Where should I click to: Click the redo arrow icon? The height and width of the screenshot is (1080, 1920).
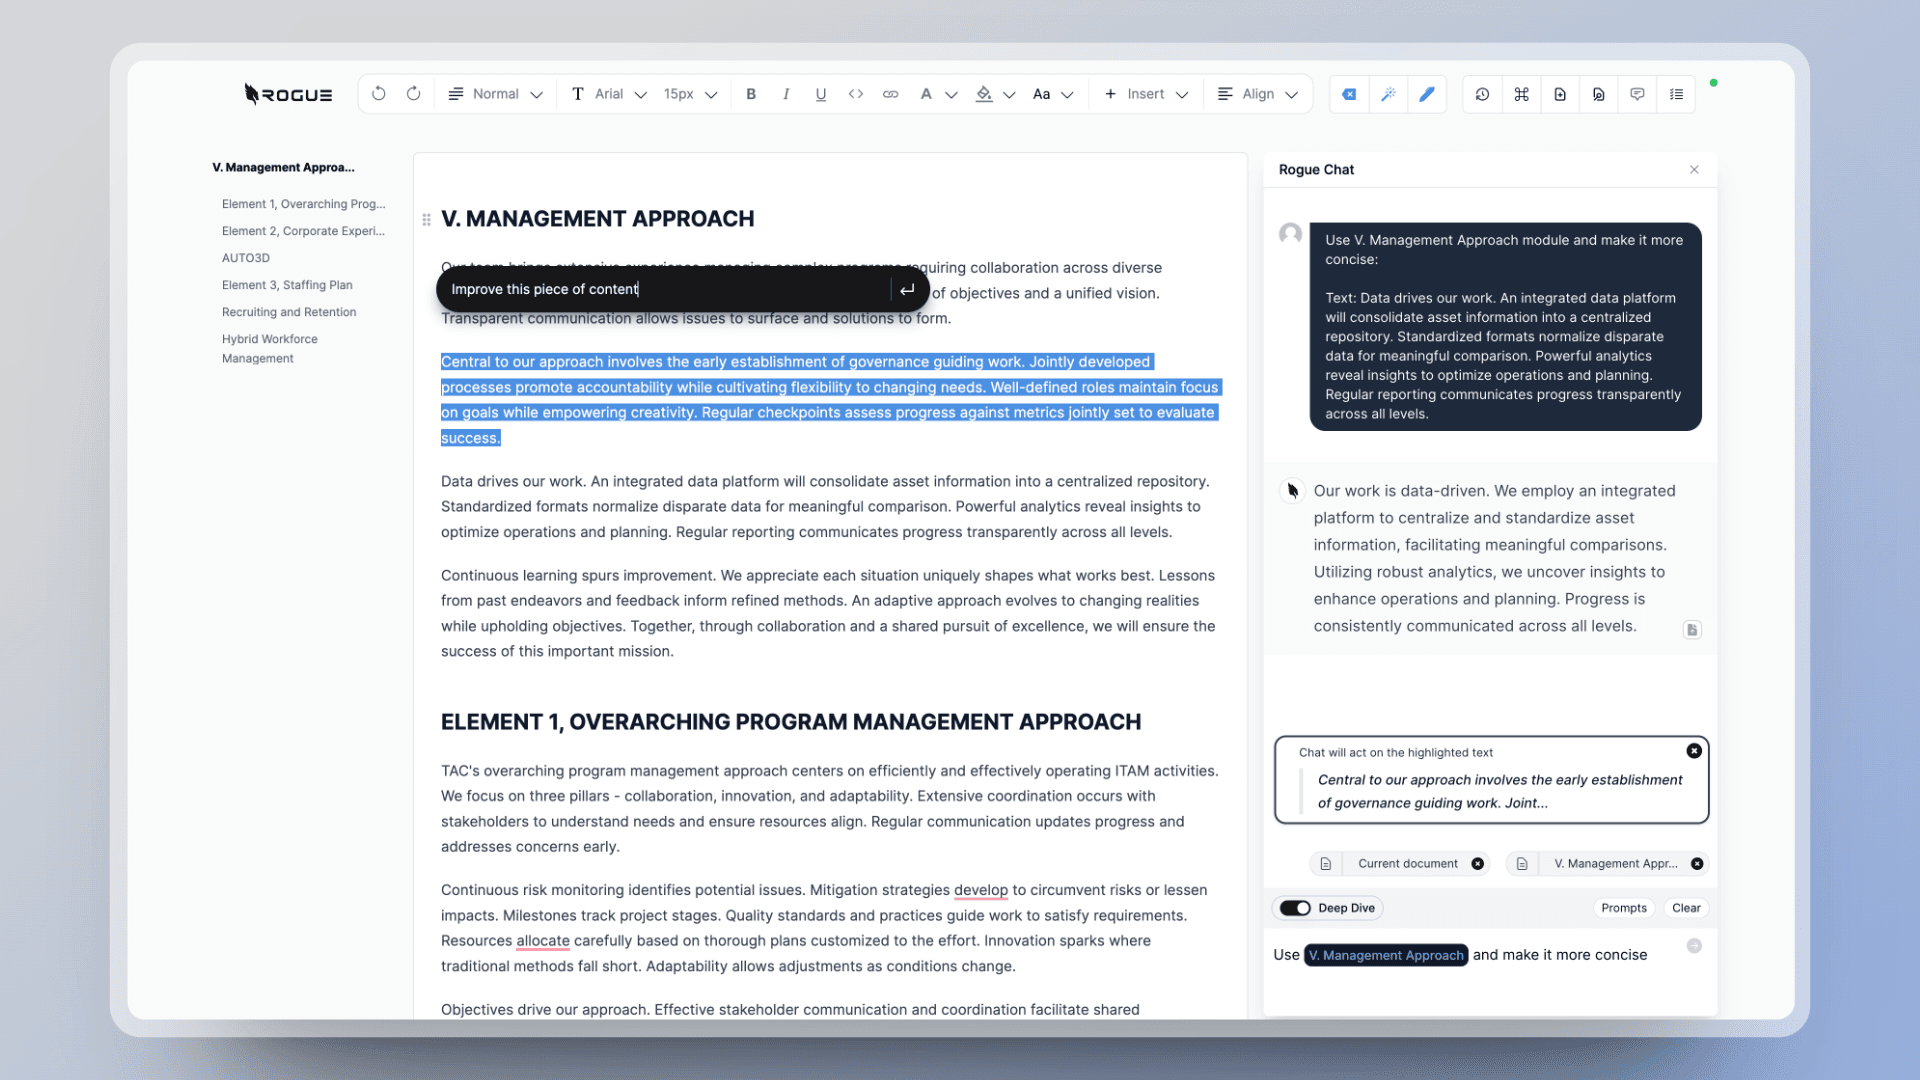(414, 94)
